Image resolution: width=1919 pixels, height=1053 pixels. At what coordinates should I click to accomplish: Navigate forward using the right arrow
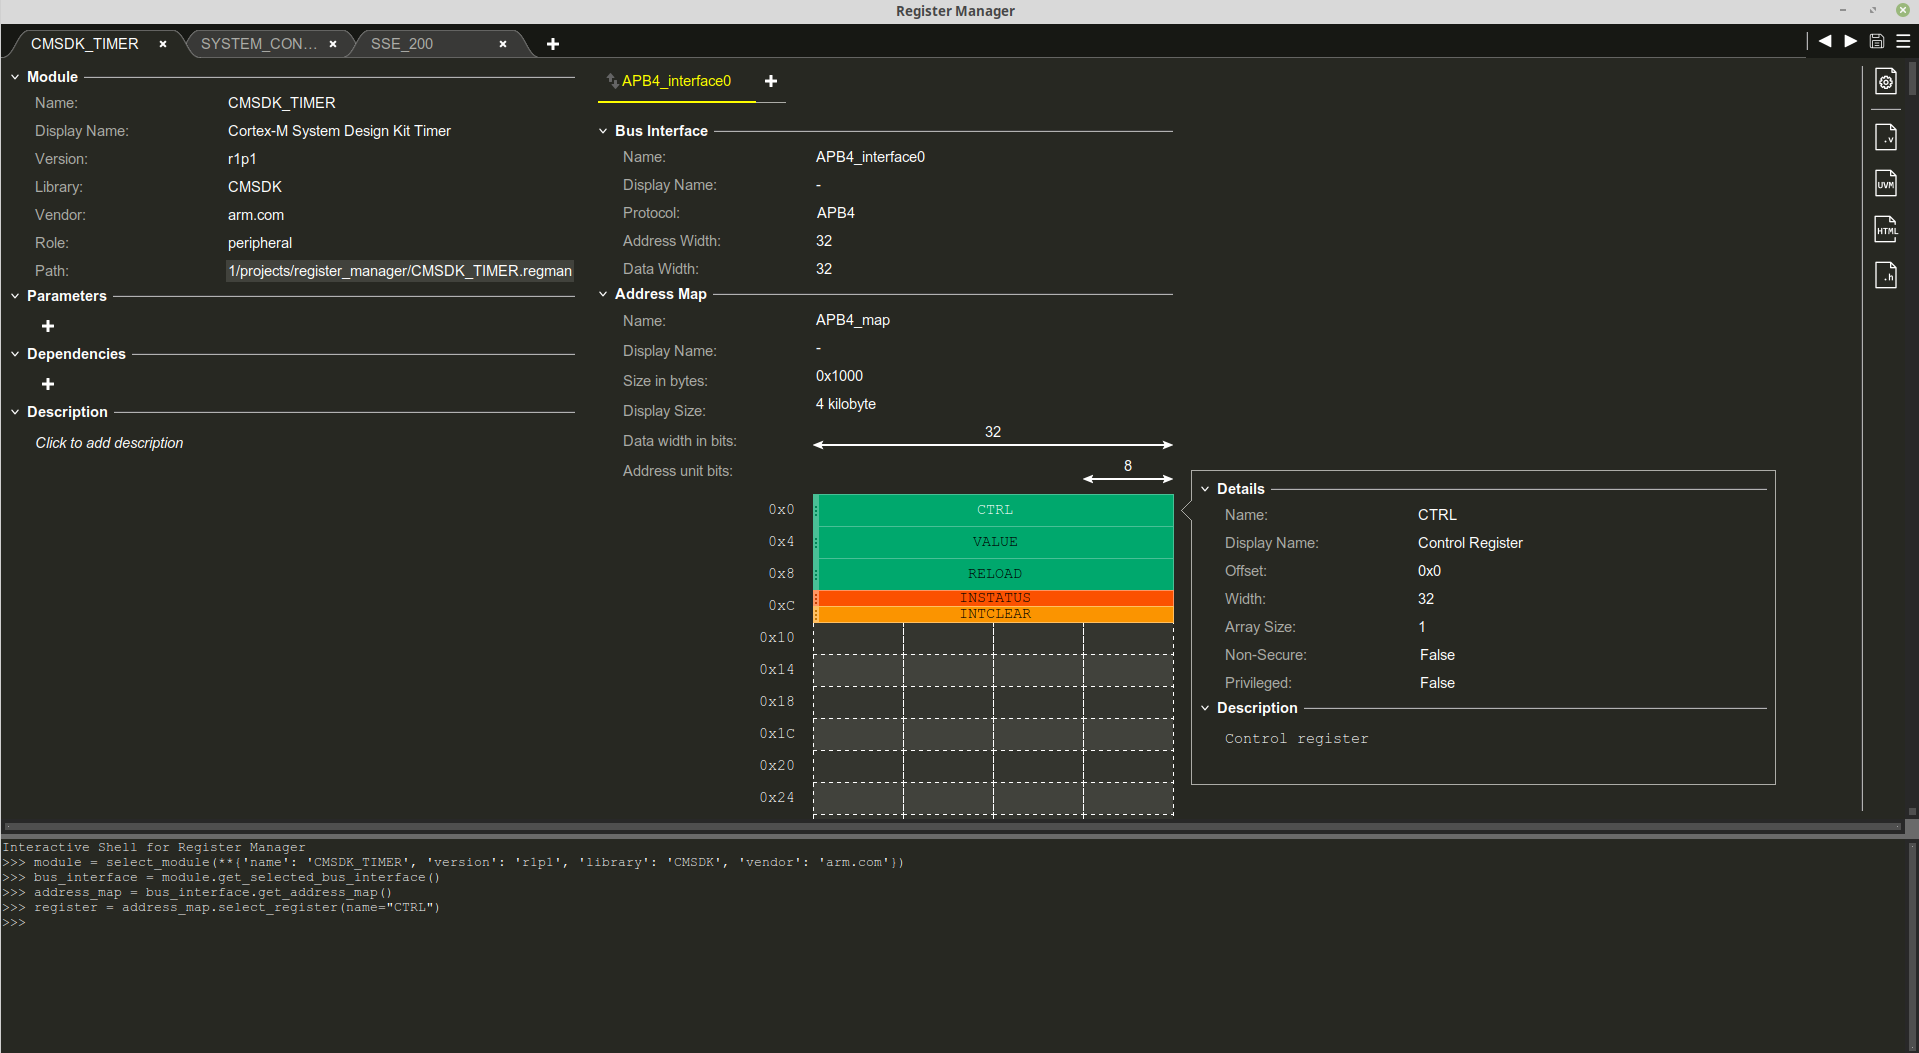tap(1849, 41)
